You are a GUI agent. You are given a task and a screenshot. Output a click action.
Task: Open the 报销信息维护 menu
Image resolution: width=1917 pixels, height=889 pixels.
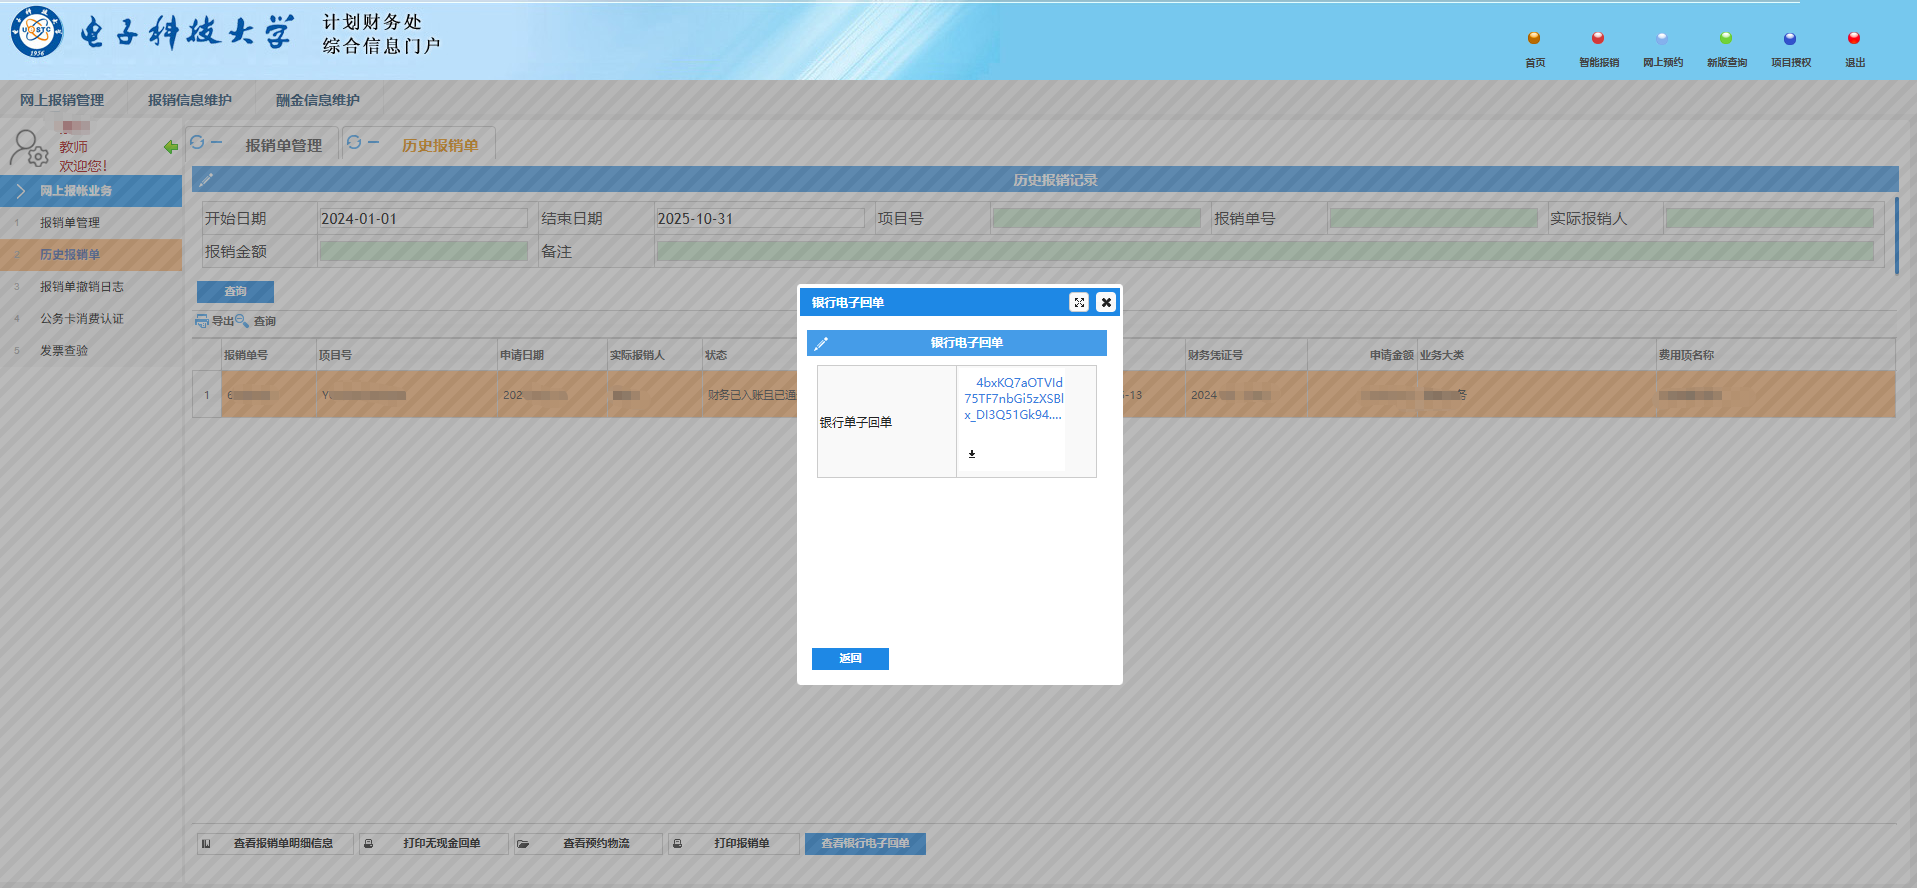pos(190,100)
